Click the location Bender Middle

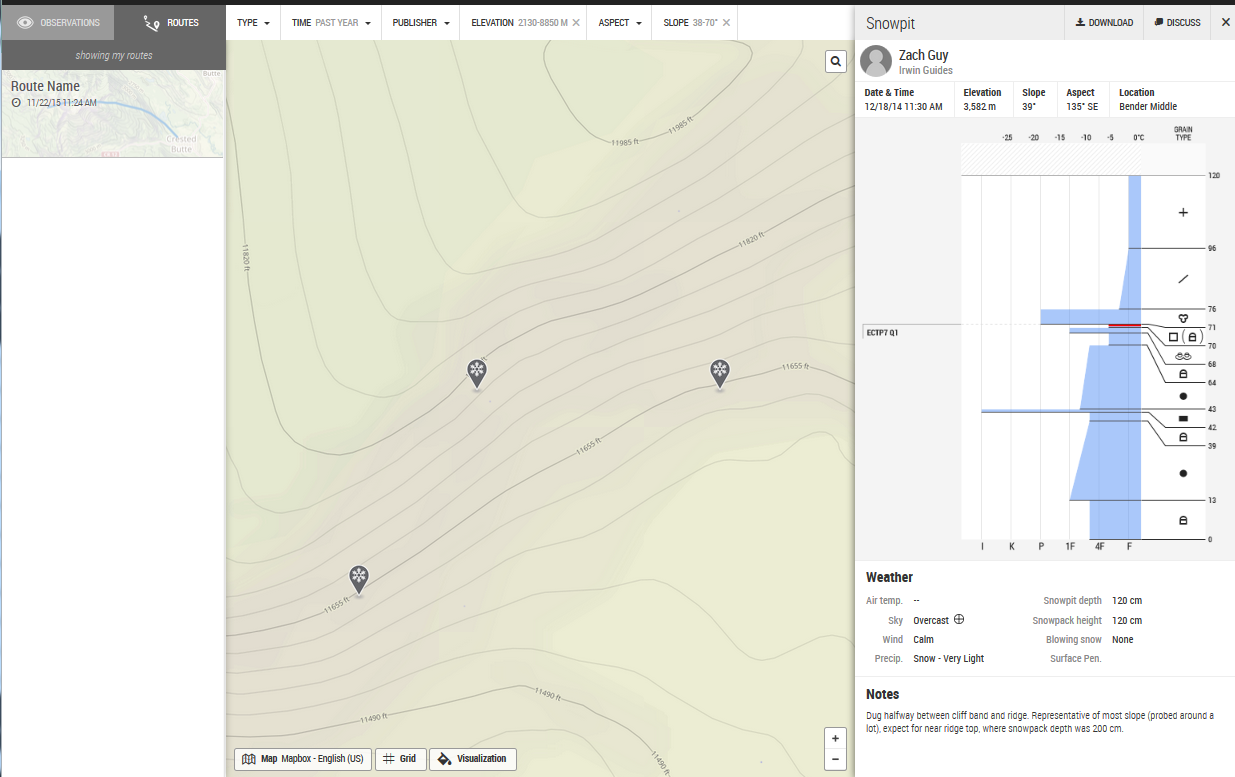pos(1148,107)
